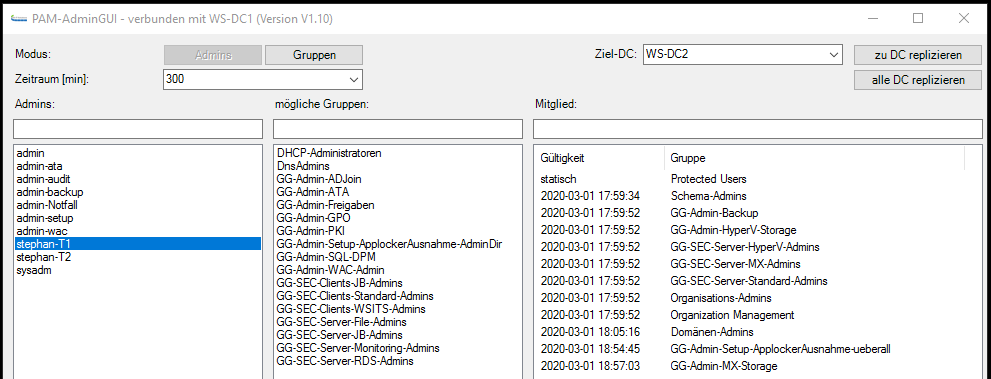Click 'alle DC replizieren' button
This screenshot has width=991, height=379.
pyautogui.click(x=918, y=80)
